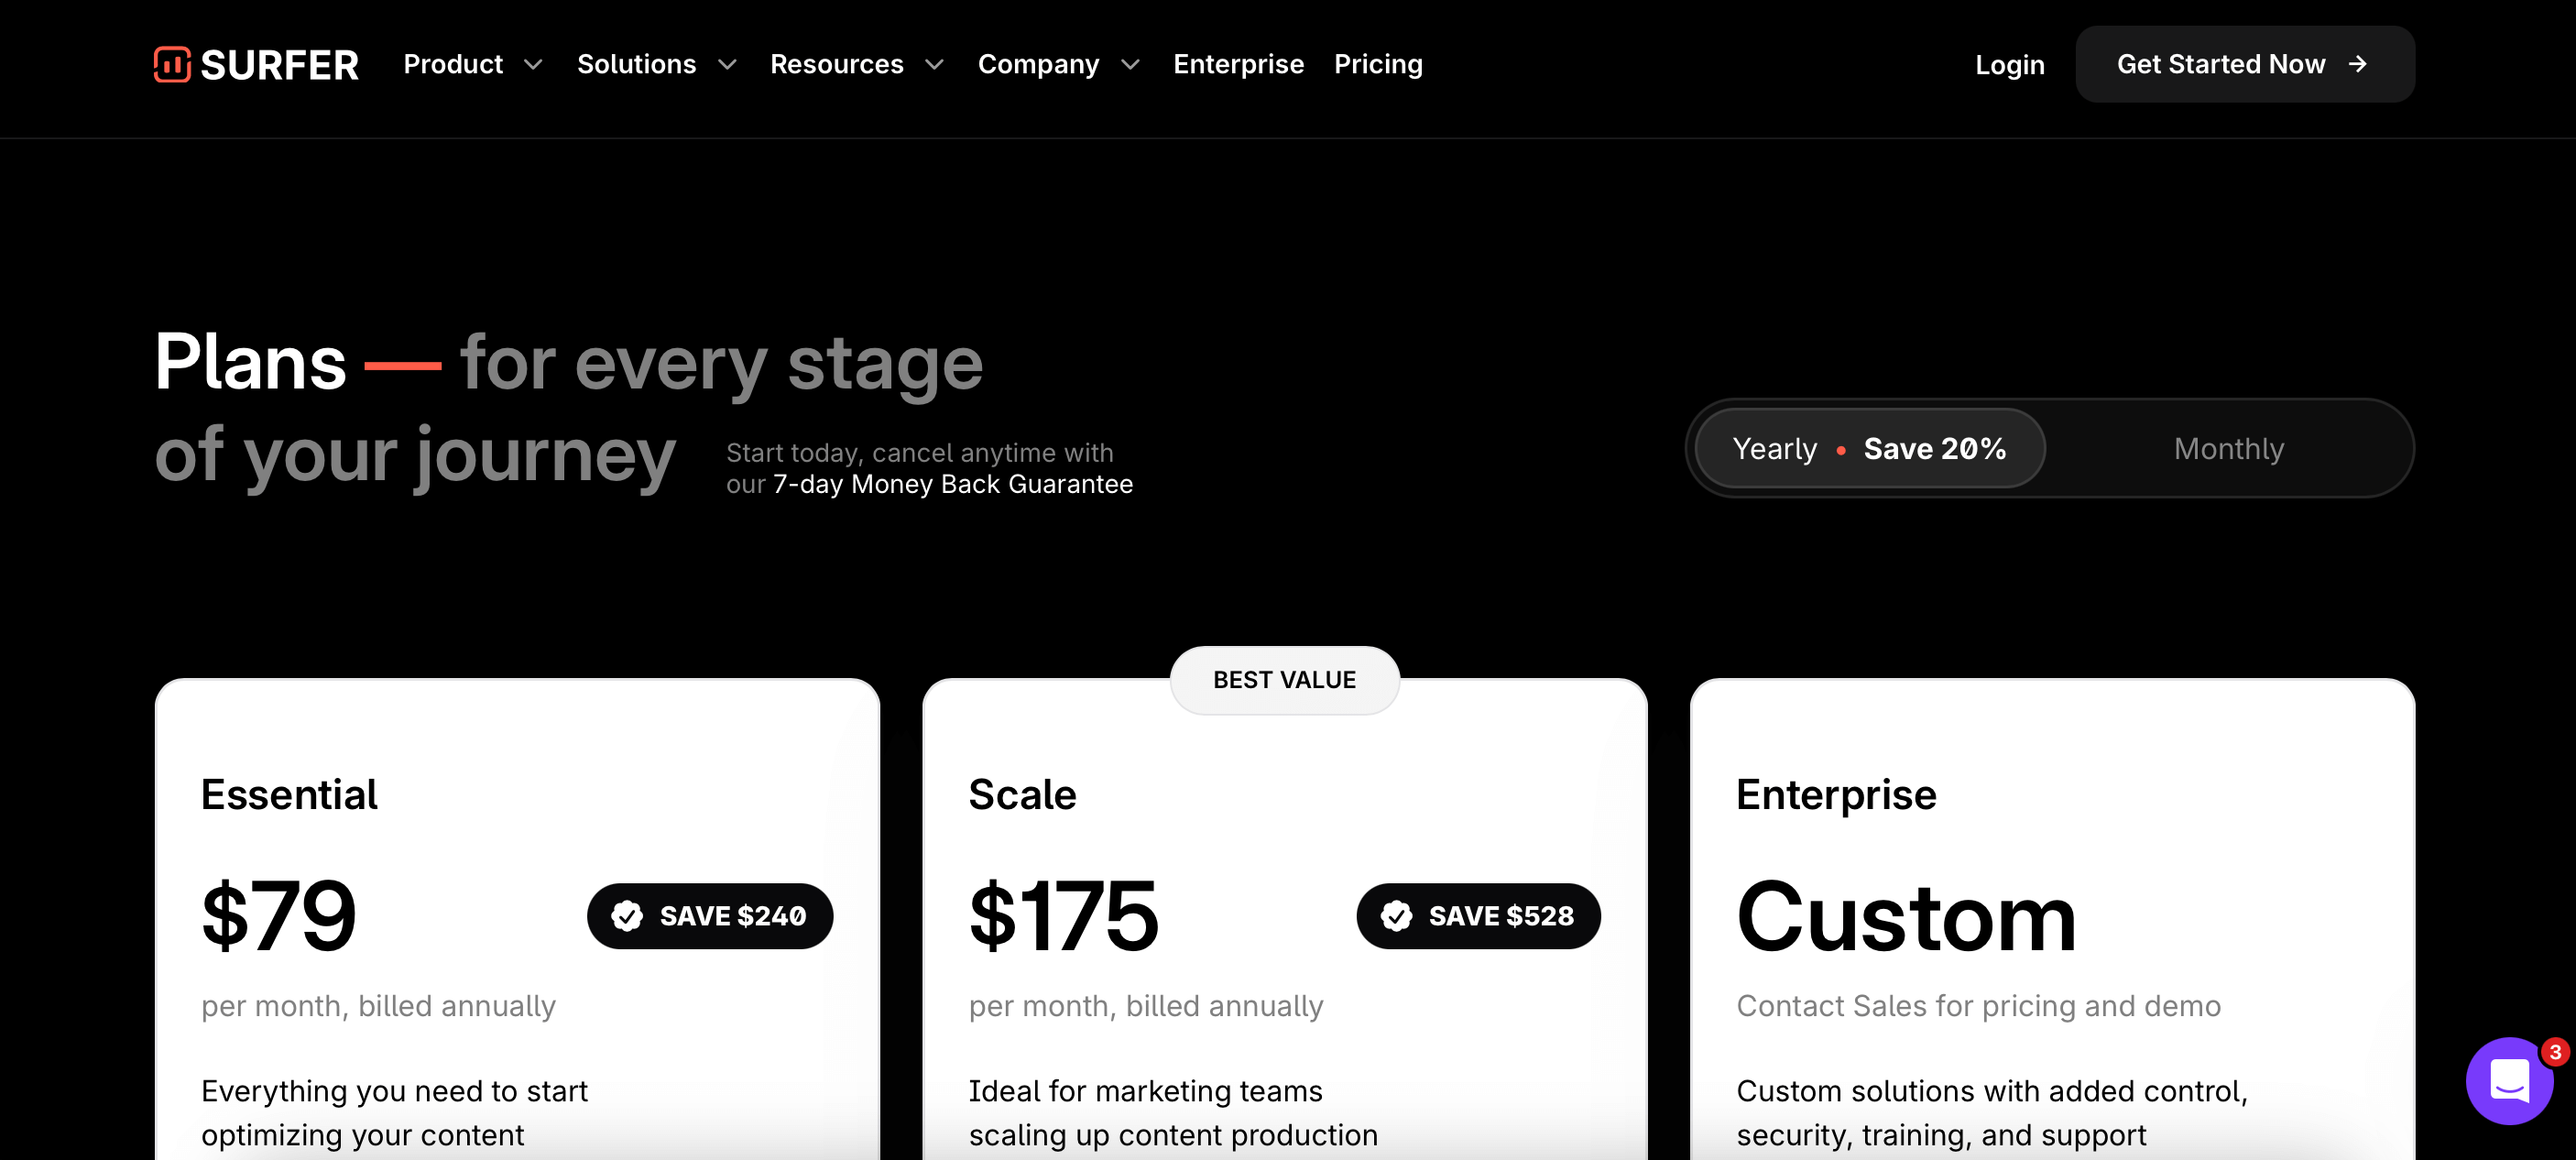The image size is (2576, 1160).
Task: Click the SURFER wordmark text
Action: 279,65
